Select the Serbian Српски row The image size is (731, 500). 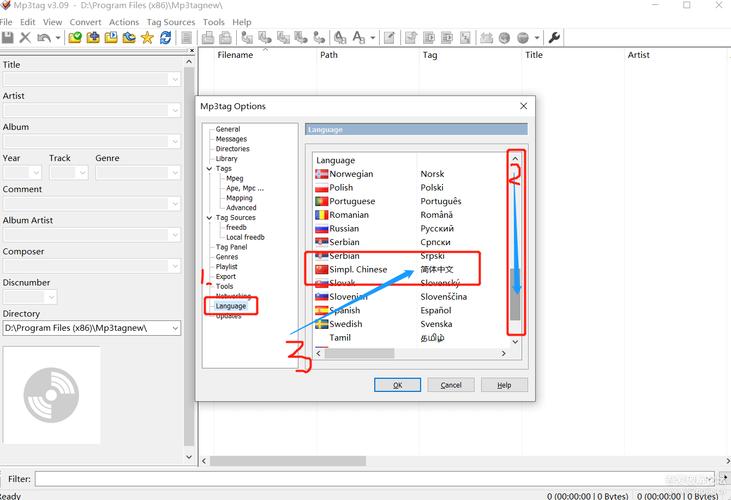point(409,242)
